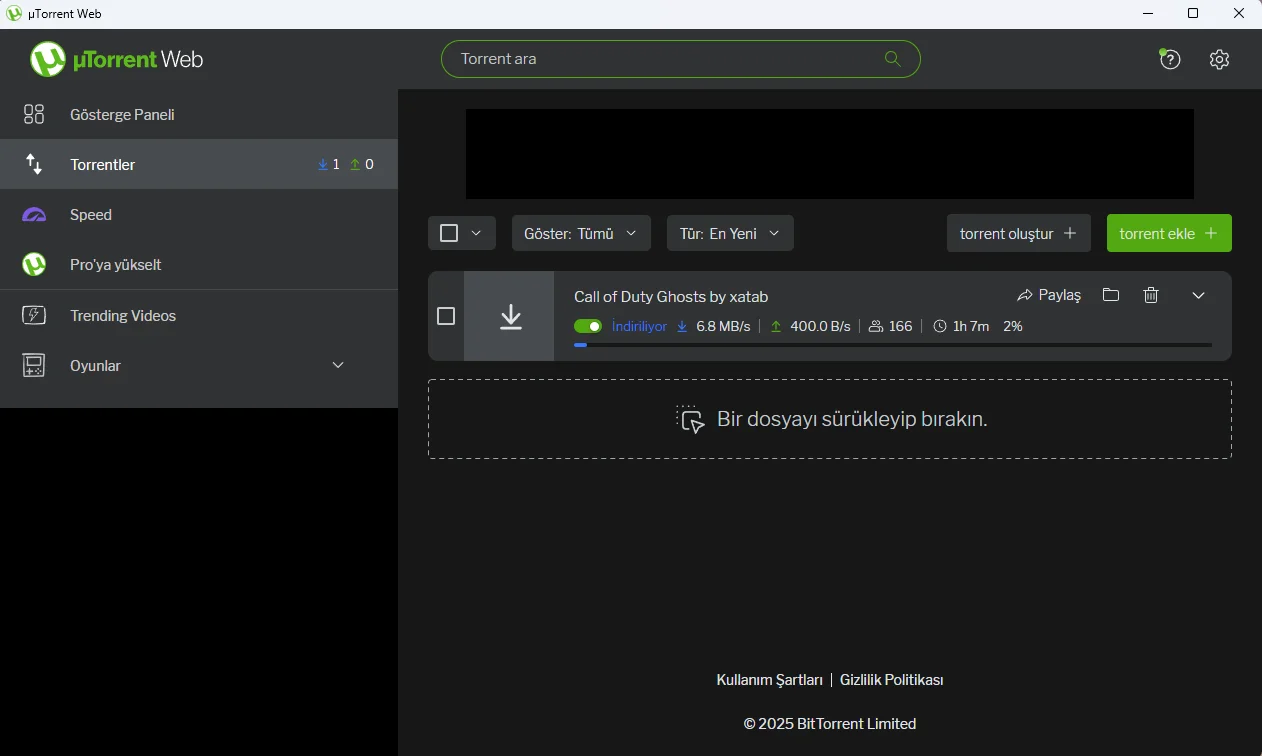Open the Gizlilik Politikası link

point(892,680)
